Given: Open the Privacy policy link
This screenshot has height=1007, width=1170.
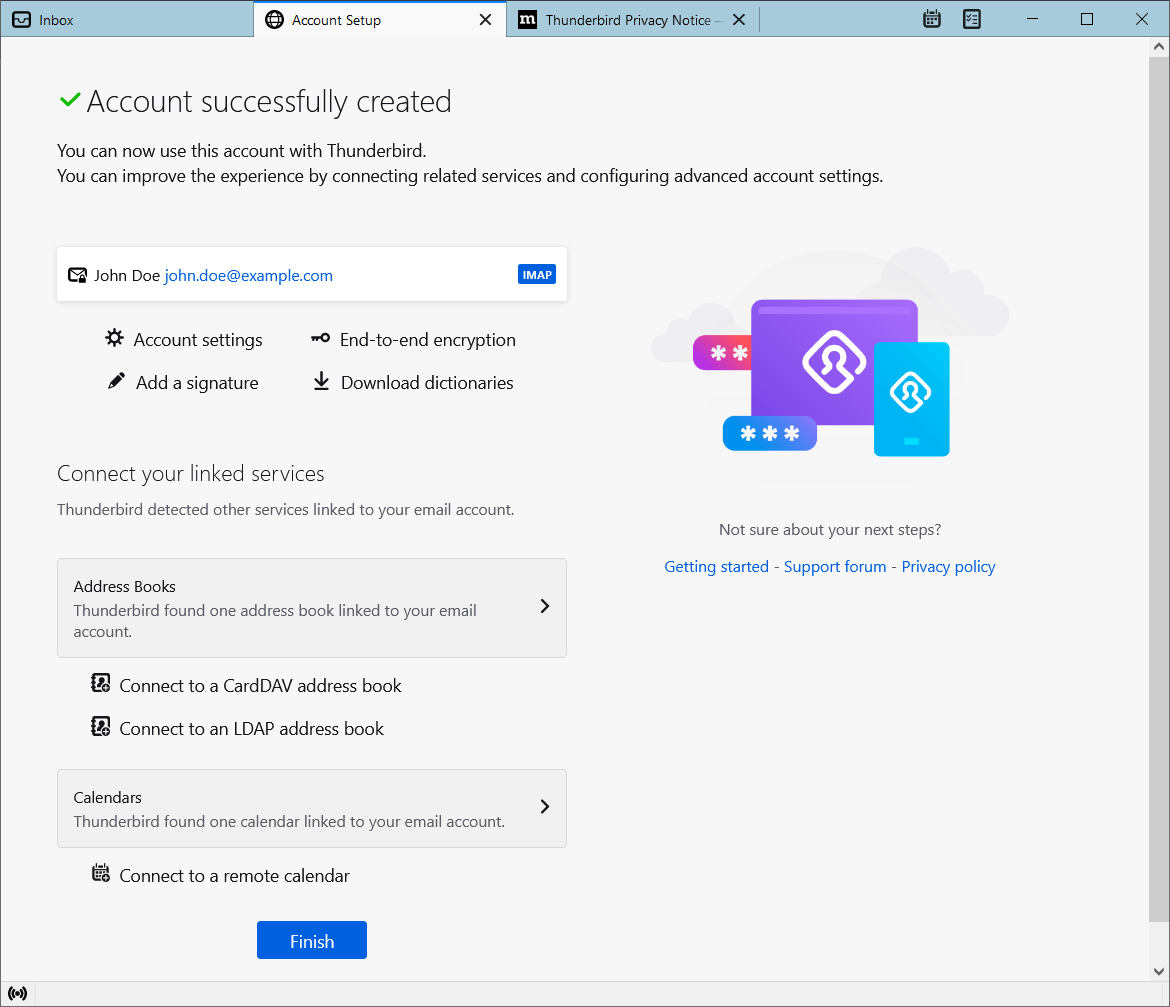Looking at the screenshot, I should click(948, 566).
